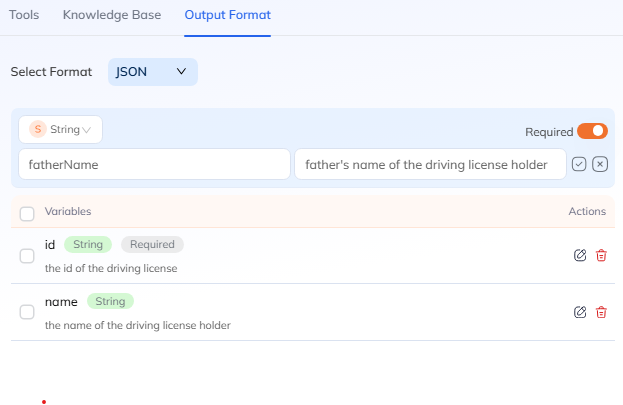This screenshot has width=623, height=405.
Task: Confirm the fatherName variable with checkmark icon
Action: 579,165
